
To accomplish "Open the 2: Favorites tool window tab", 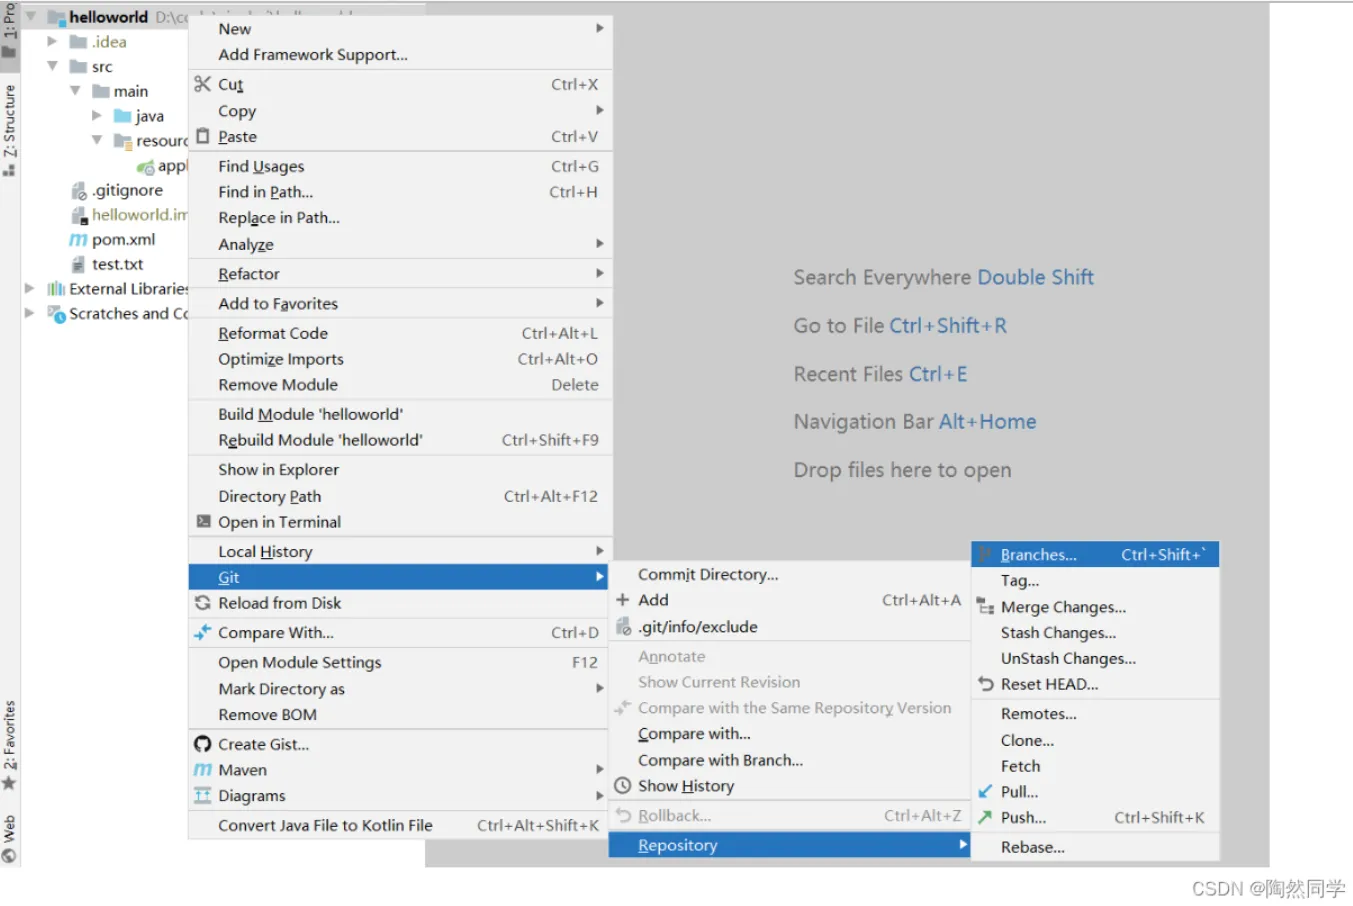I will click(x=9, y=745).
